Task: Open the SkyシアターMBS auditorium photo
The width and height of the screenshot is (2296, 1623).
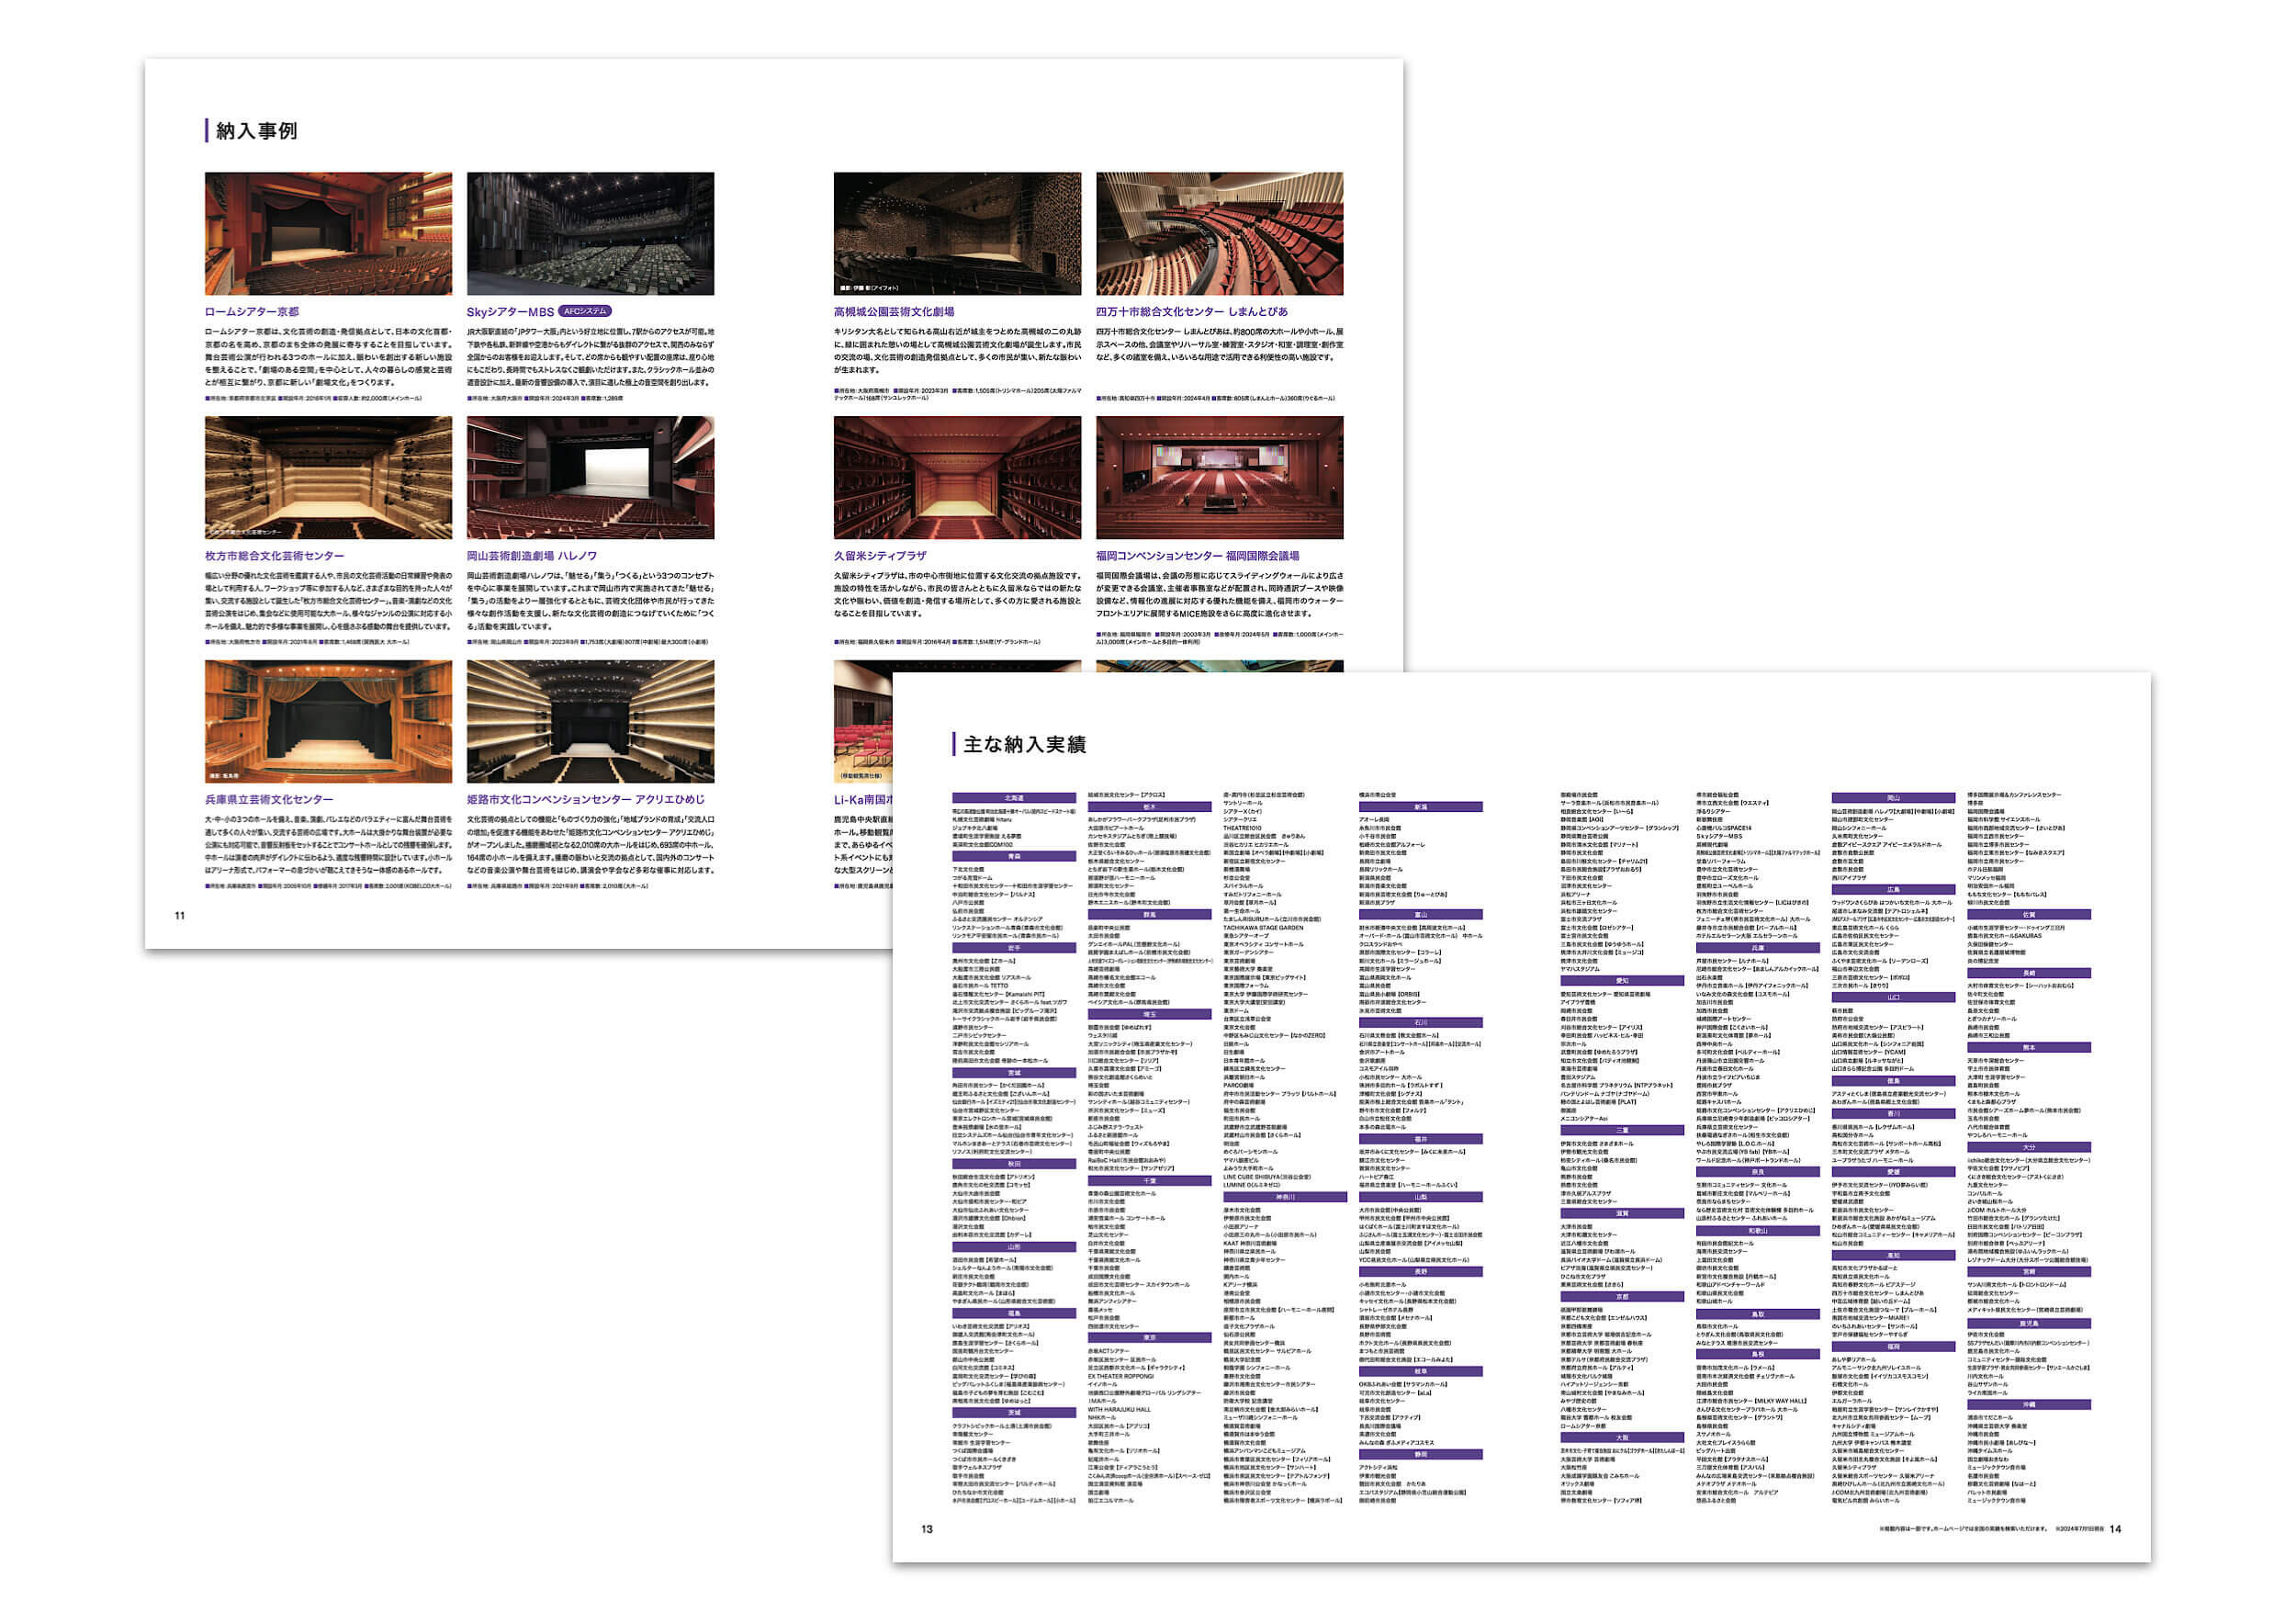Action: pyautogui.click(x=590, y=233)
